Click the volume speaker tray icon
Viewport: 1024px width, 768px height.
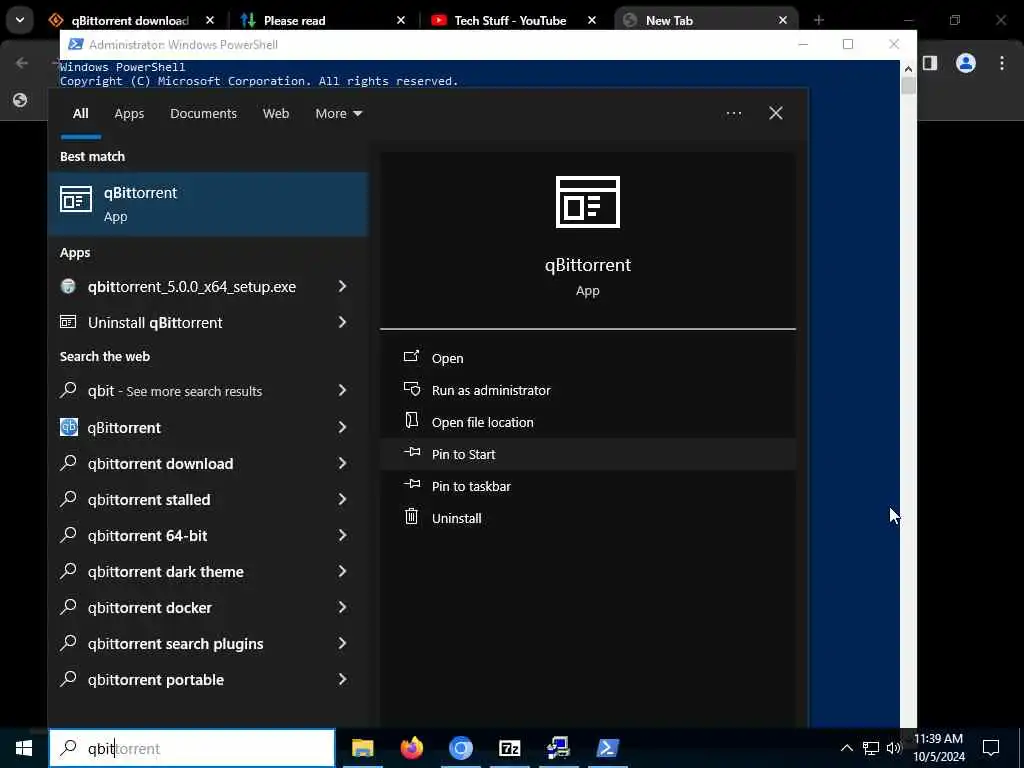coord(893,748)
